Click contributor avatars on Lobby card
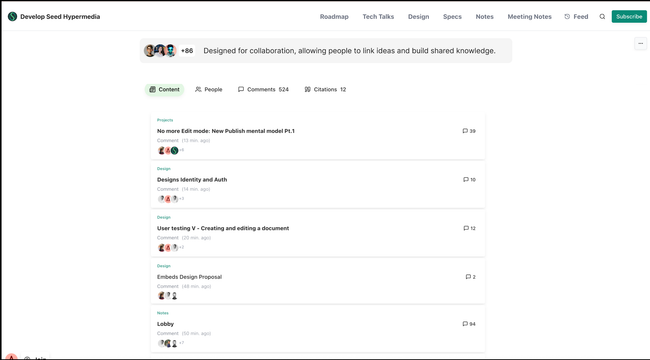Image resolution: width=650 pixels, height=360 pixels. click(171, 343)
